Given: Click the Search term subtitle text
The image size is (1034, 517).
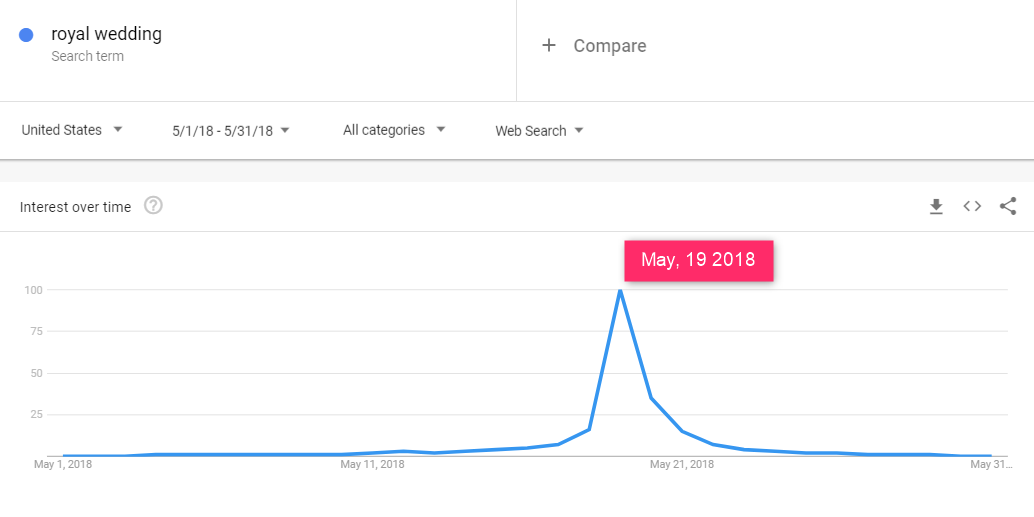Looking at the screenshot, I should tap(88, 57).
